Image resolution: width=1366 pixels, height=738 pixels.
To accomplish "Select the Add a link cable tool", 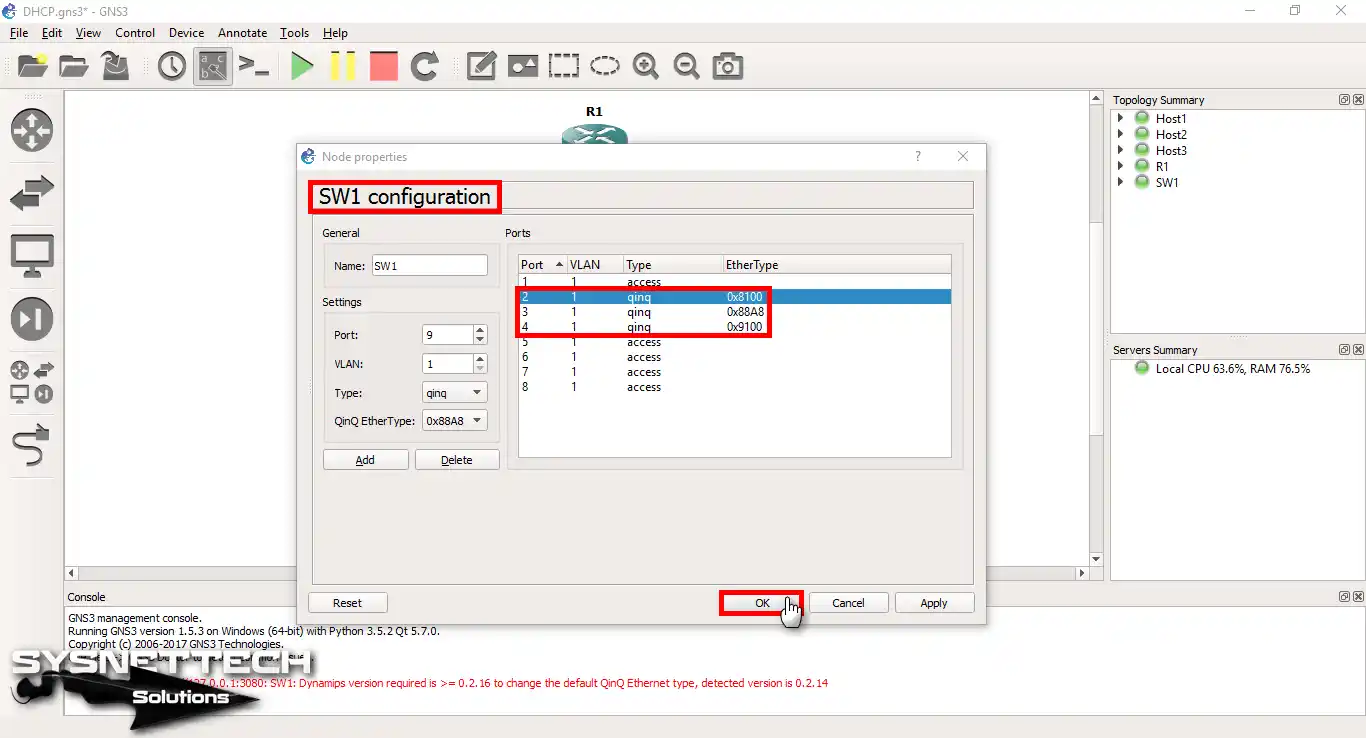I will (x=31, y=446).
